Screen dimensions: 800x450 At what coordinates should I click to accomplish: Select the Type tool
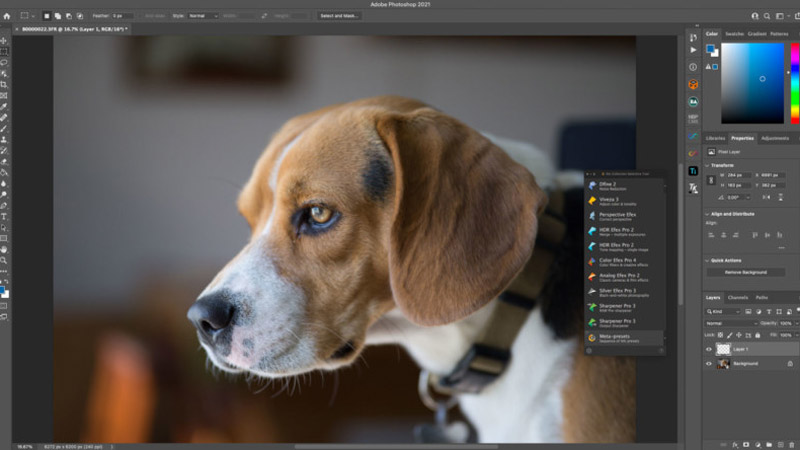(x=5, y=216)
